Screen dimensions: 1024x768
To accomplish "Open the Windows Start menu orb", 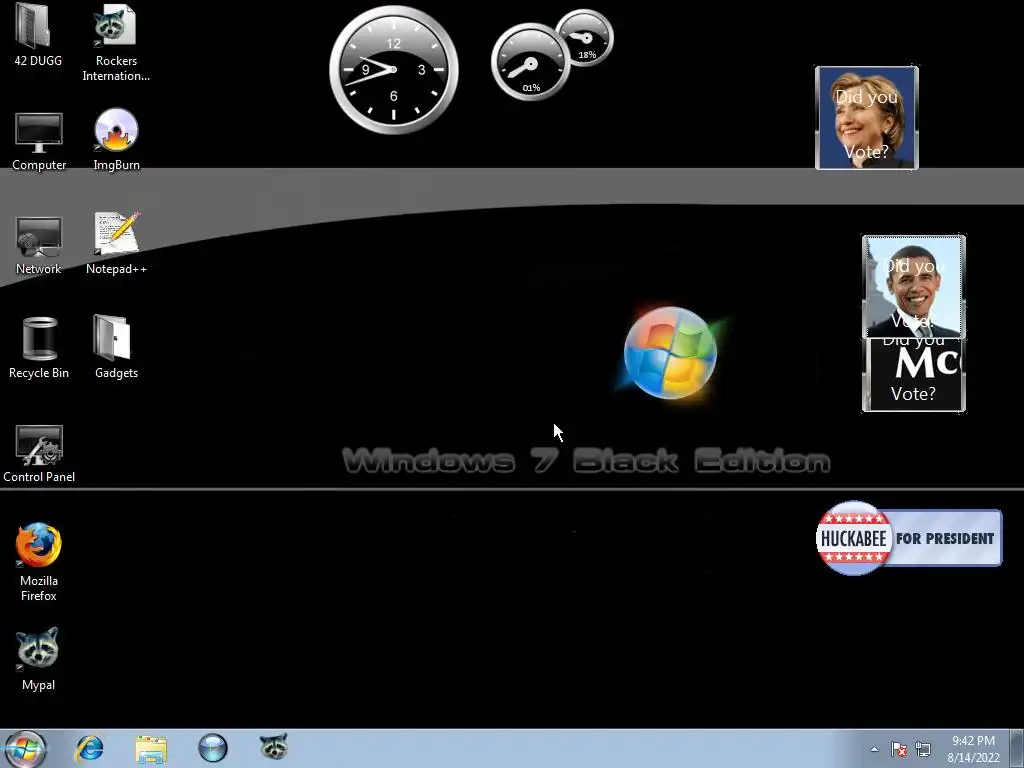I will click(x=25, y=748).
